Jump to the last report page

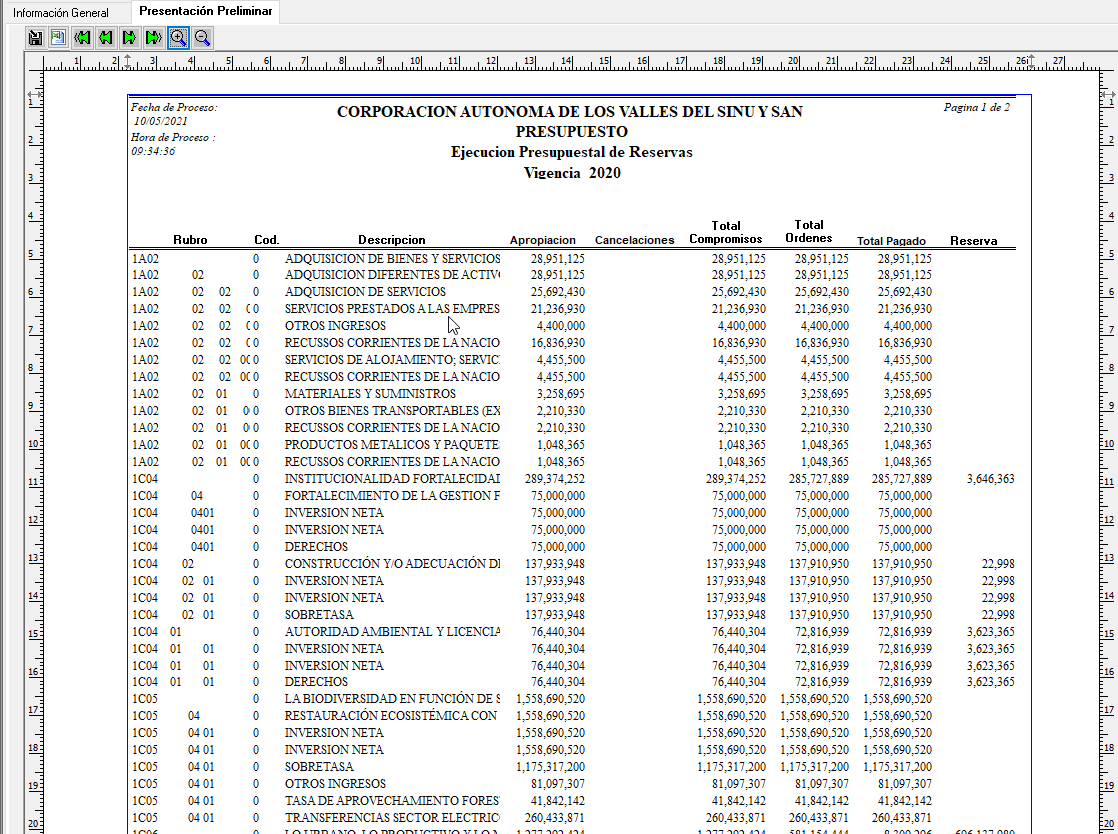click(x=153, y=38)
